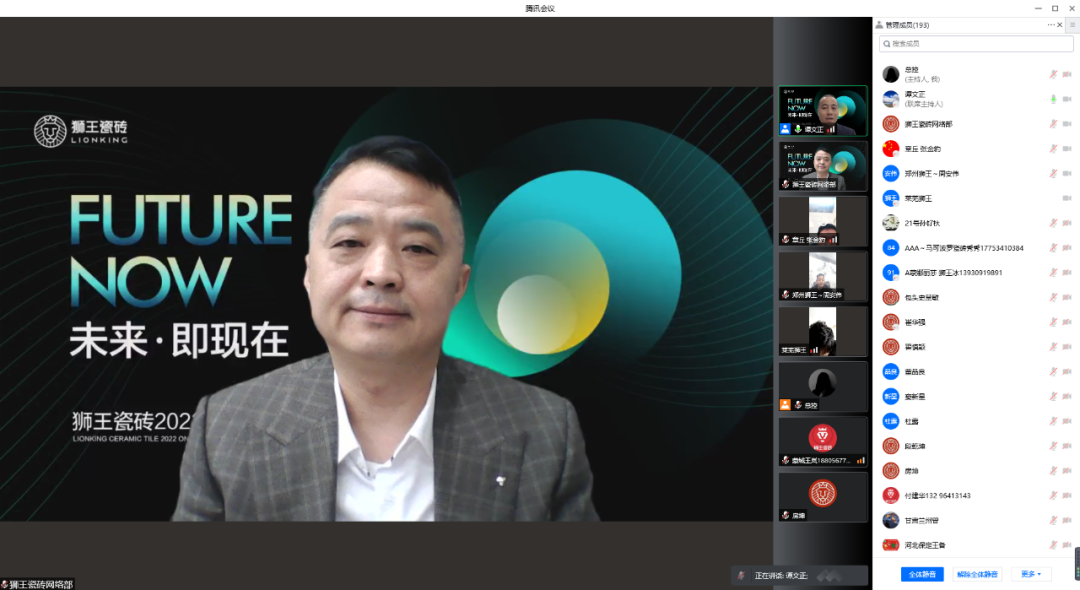This screenshot has width=1080, height=590.
Task: Click the search magnifier icon in the member search box
Action: click(886, 44)
